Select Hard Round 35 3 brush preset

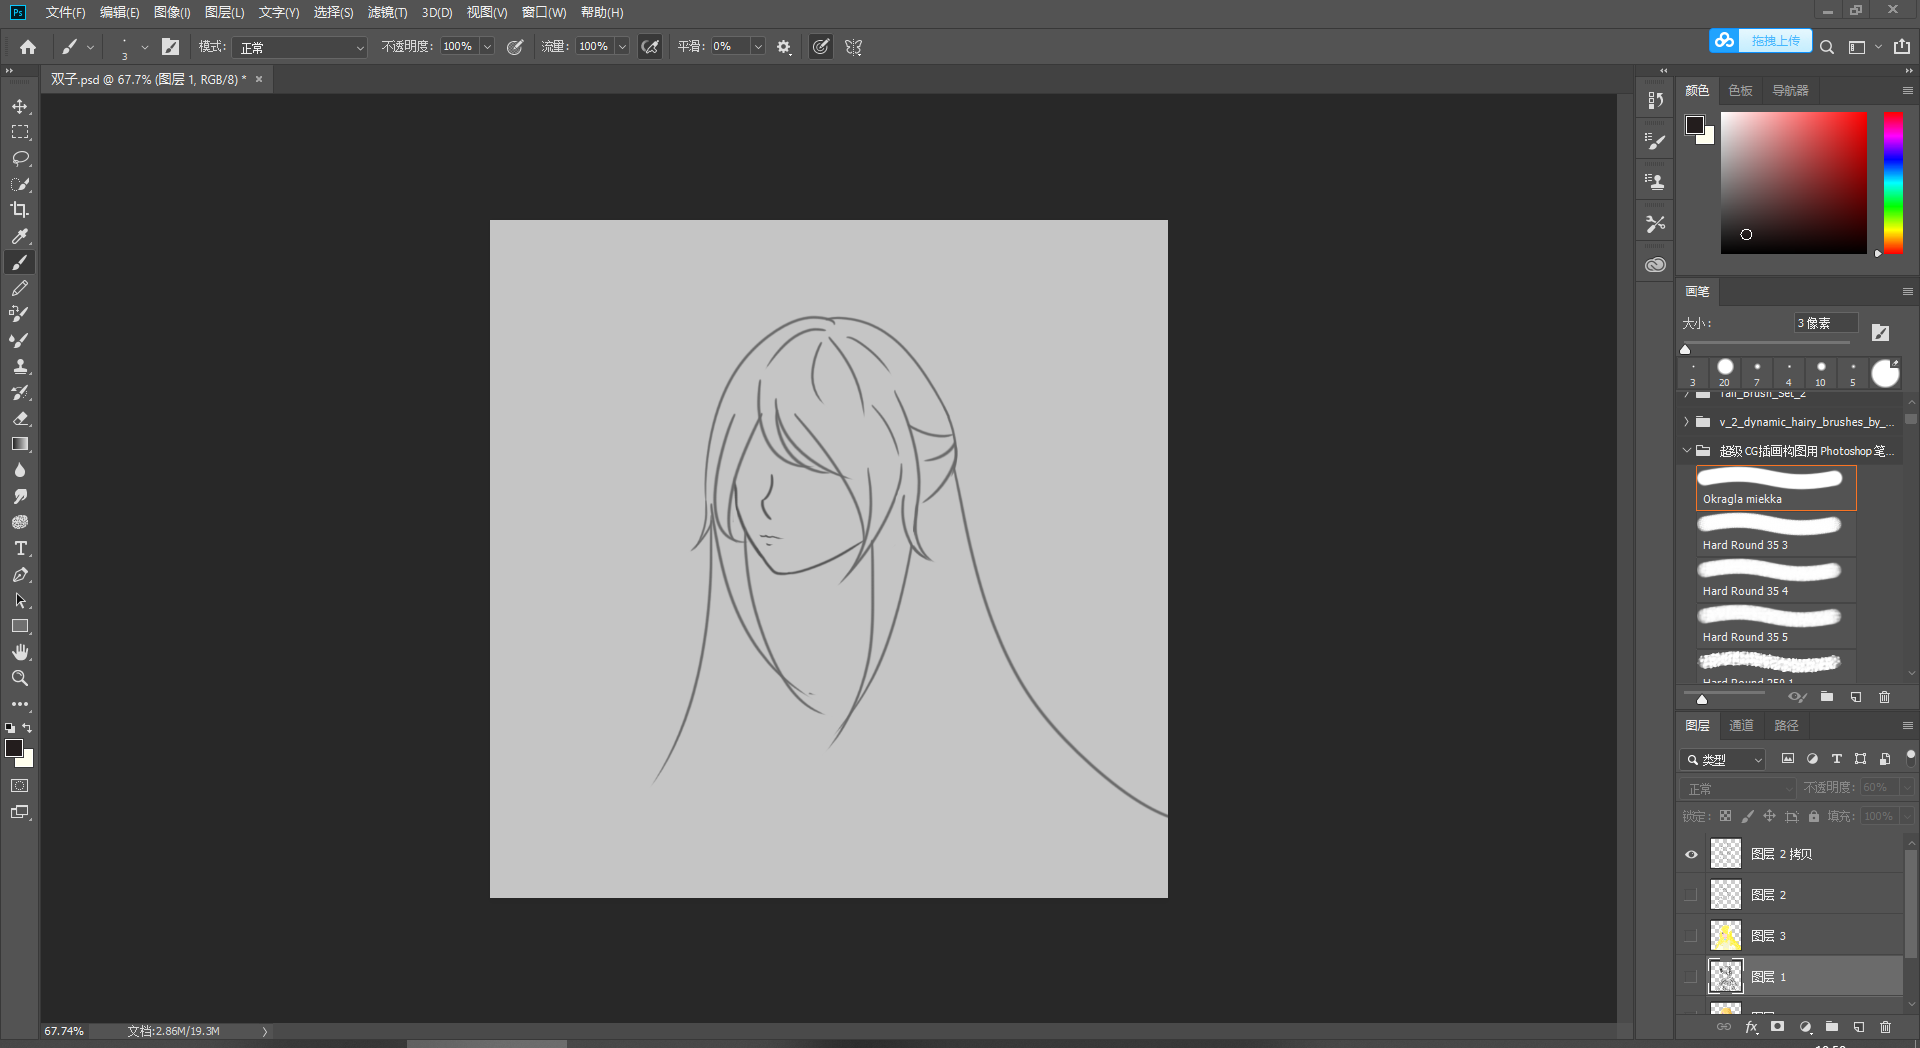coord(1776,534)
